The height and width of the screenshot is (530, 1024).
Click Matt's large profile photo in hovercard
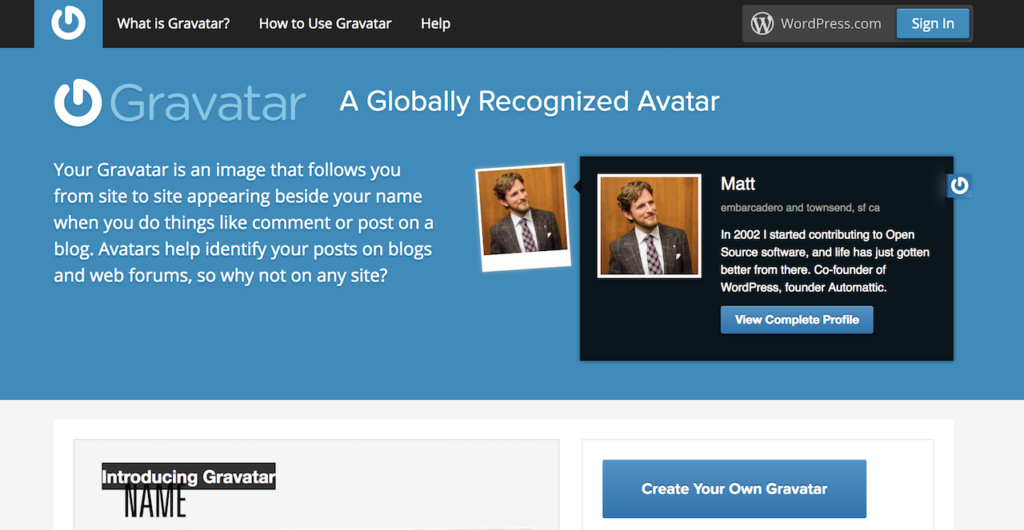tap(648, 225)
